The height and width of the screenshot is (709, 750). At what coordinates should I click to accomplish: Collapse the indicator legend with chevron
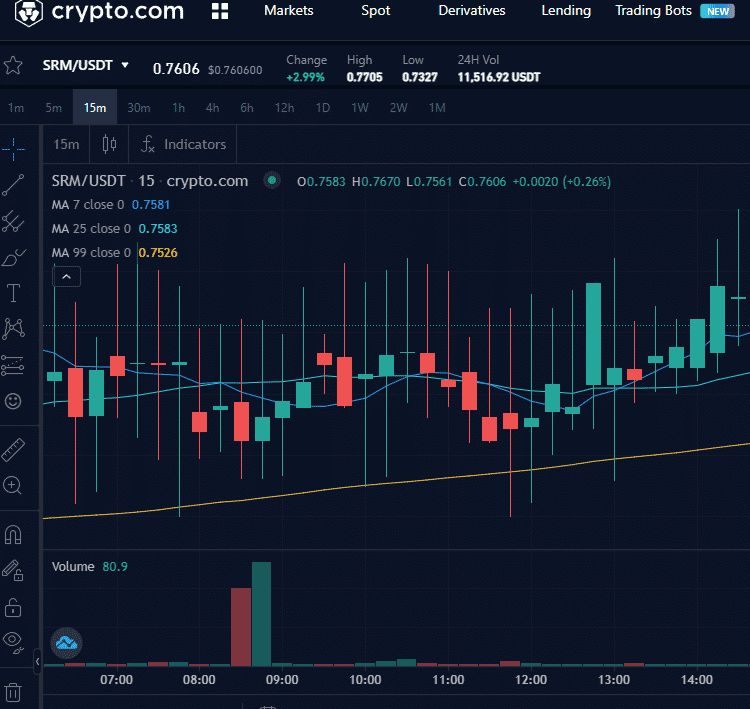pos(66,277)
